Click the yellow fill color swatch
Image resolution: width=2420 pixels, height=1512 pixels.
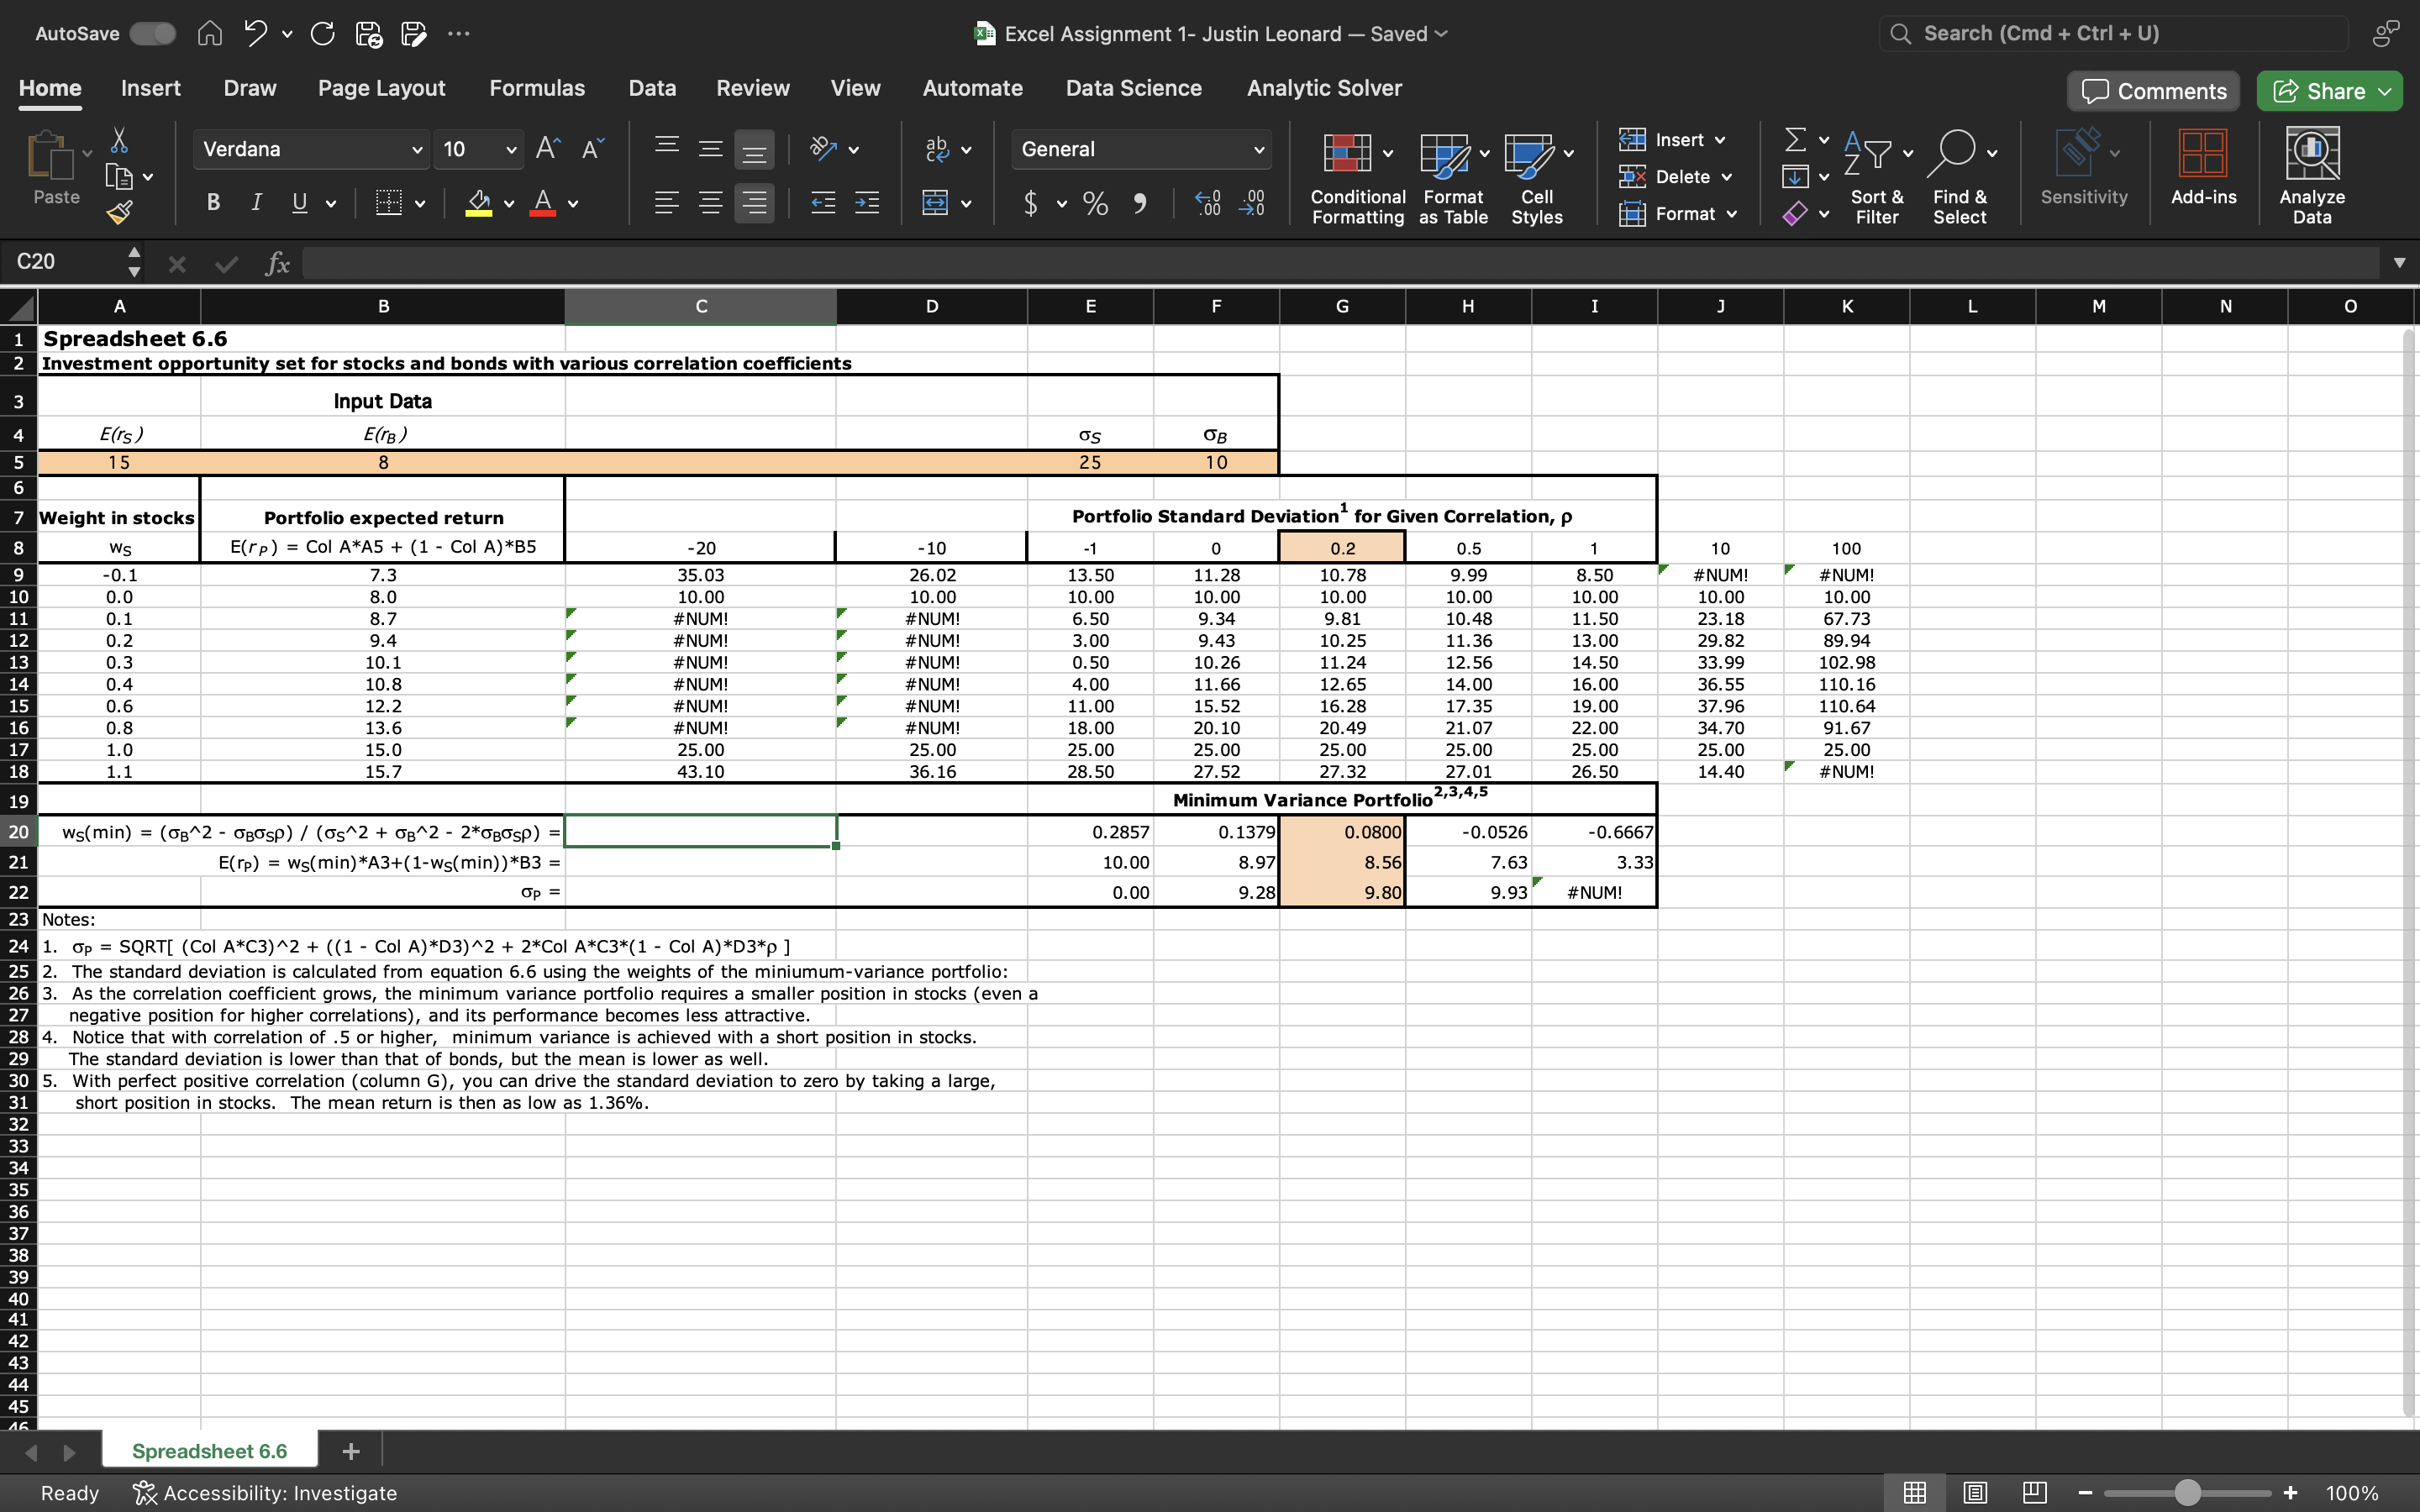point(479,203)
